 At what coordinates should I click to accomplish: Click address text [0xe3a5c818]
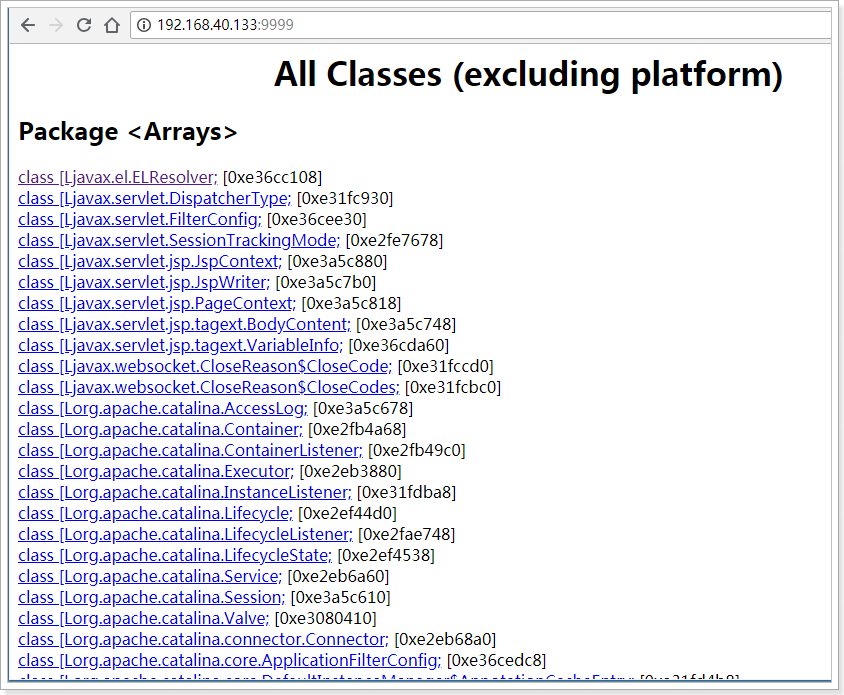pos(351,303)
